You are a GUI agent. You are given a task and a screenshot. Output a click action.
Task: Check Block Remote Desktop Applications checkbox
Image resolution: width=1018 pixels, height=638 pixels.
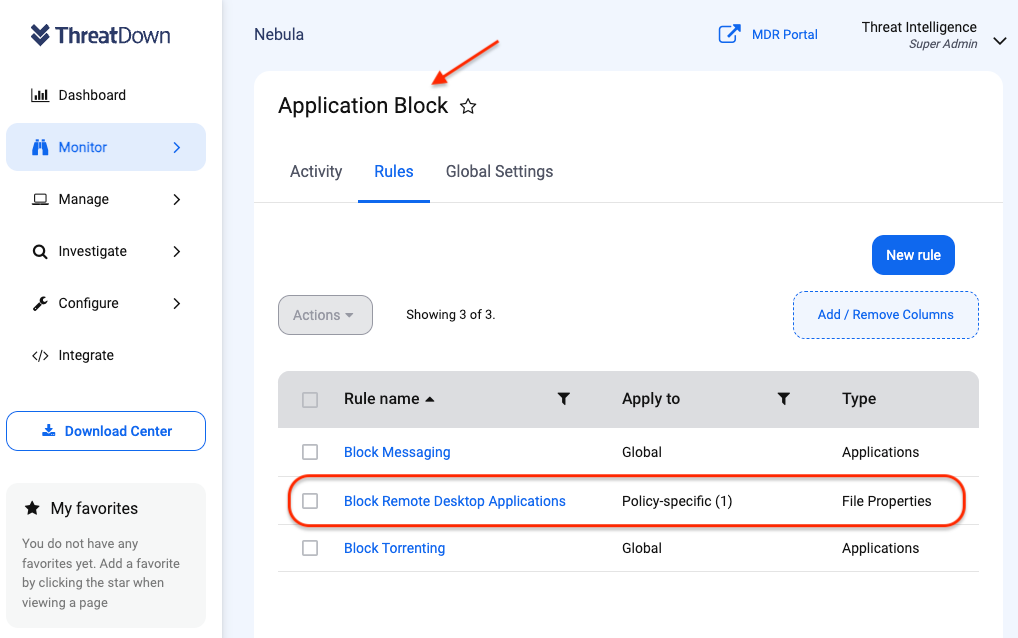coord(310,501)
